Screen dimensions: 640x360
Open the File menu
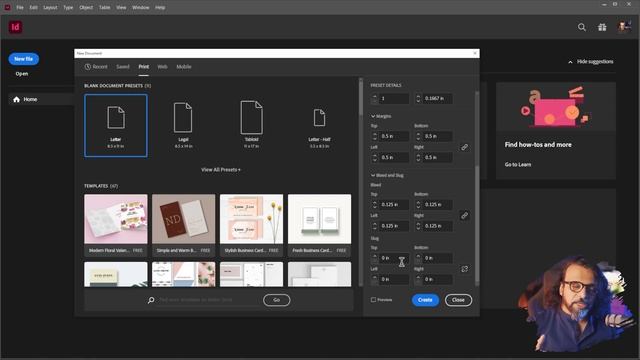[x=20, y=7]
